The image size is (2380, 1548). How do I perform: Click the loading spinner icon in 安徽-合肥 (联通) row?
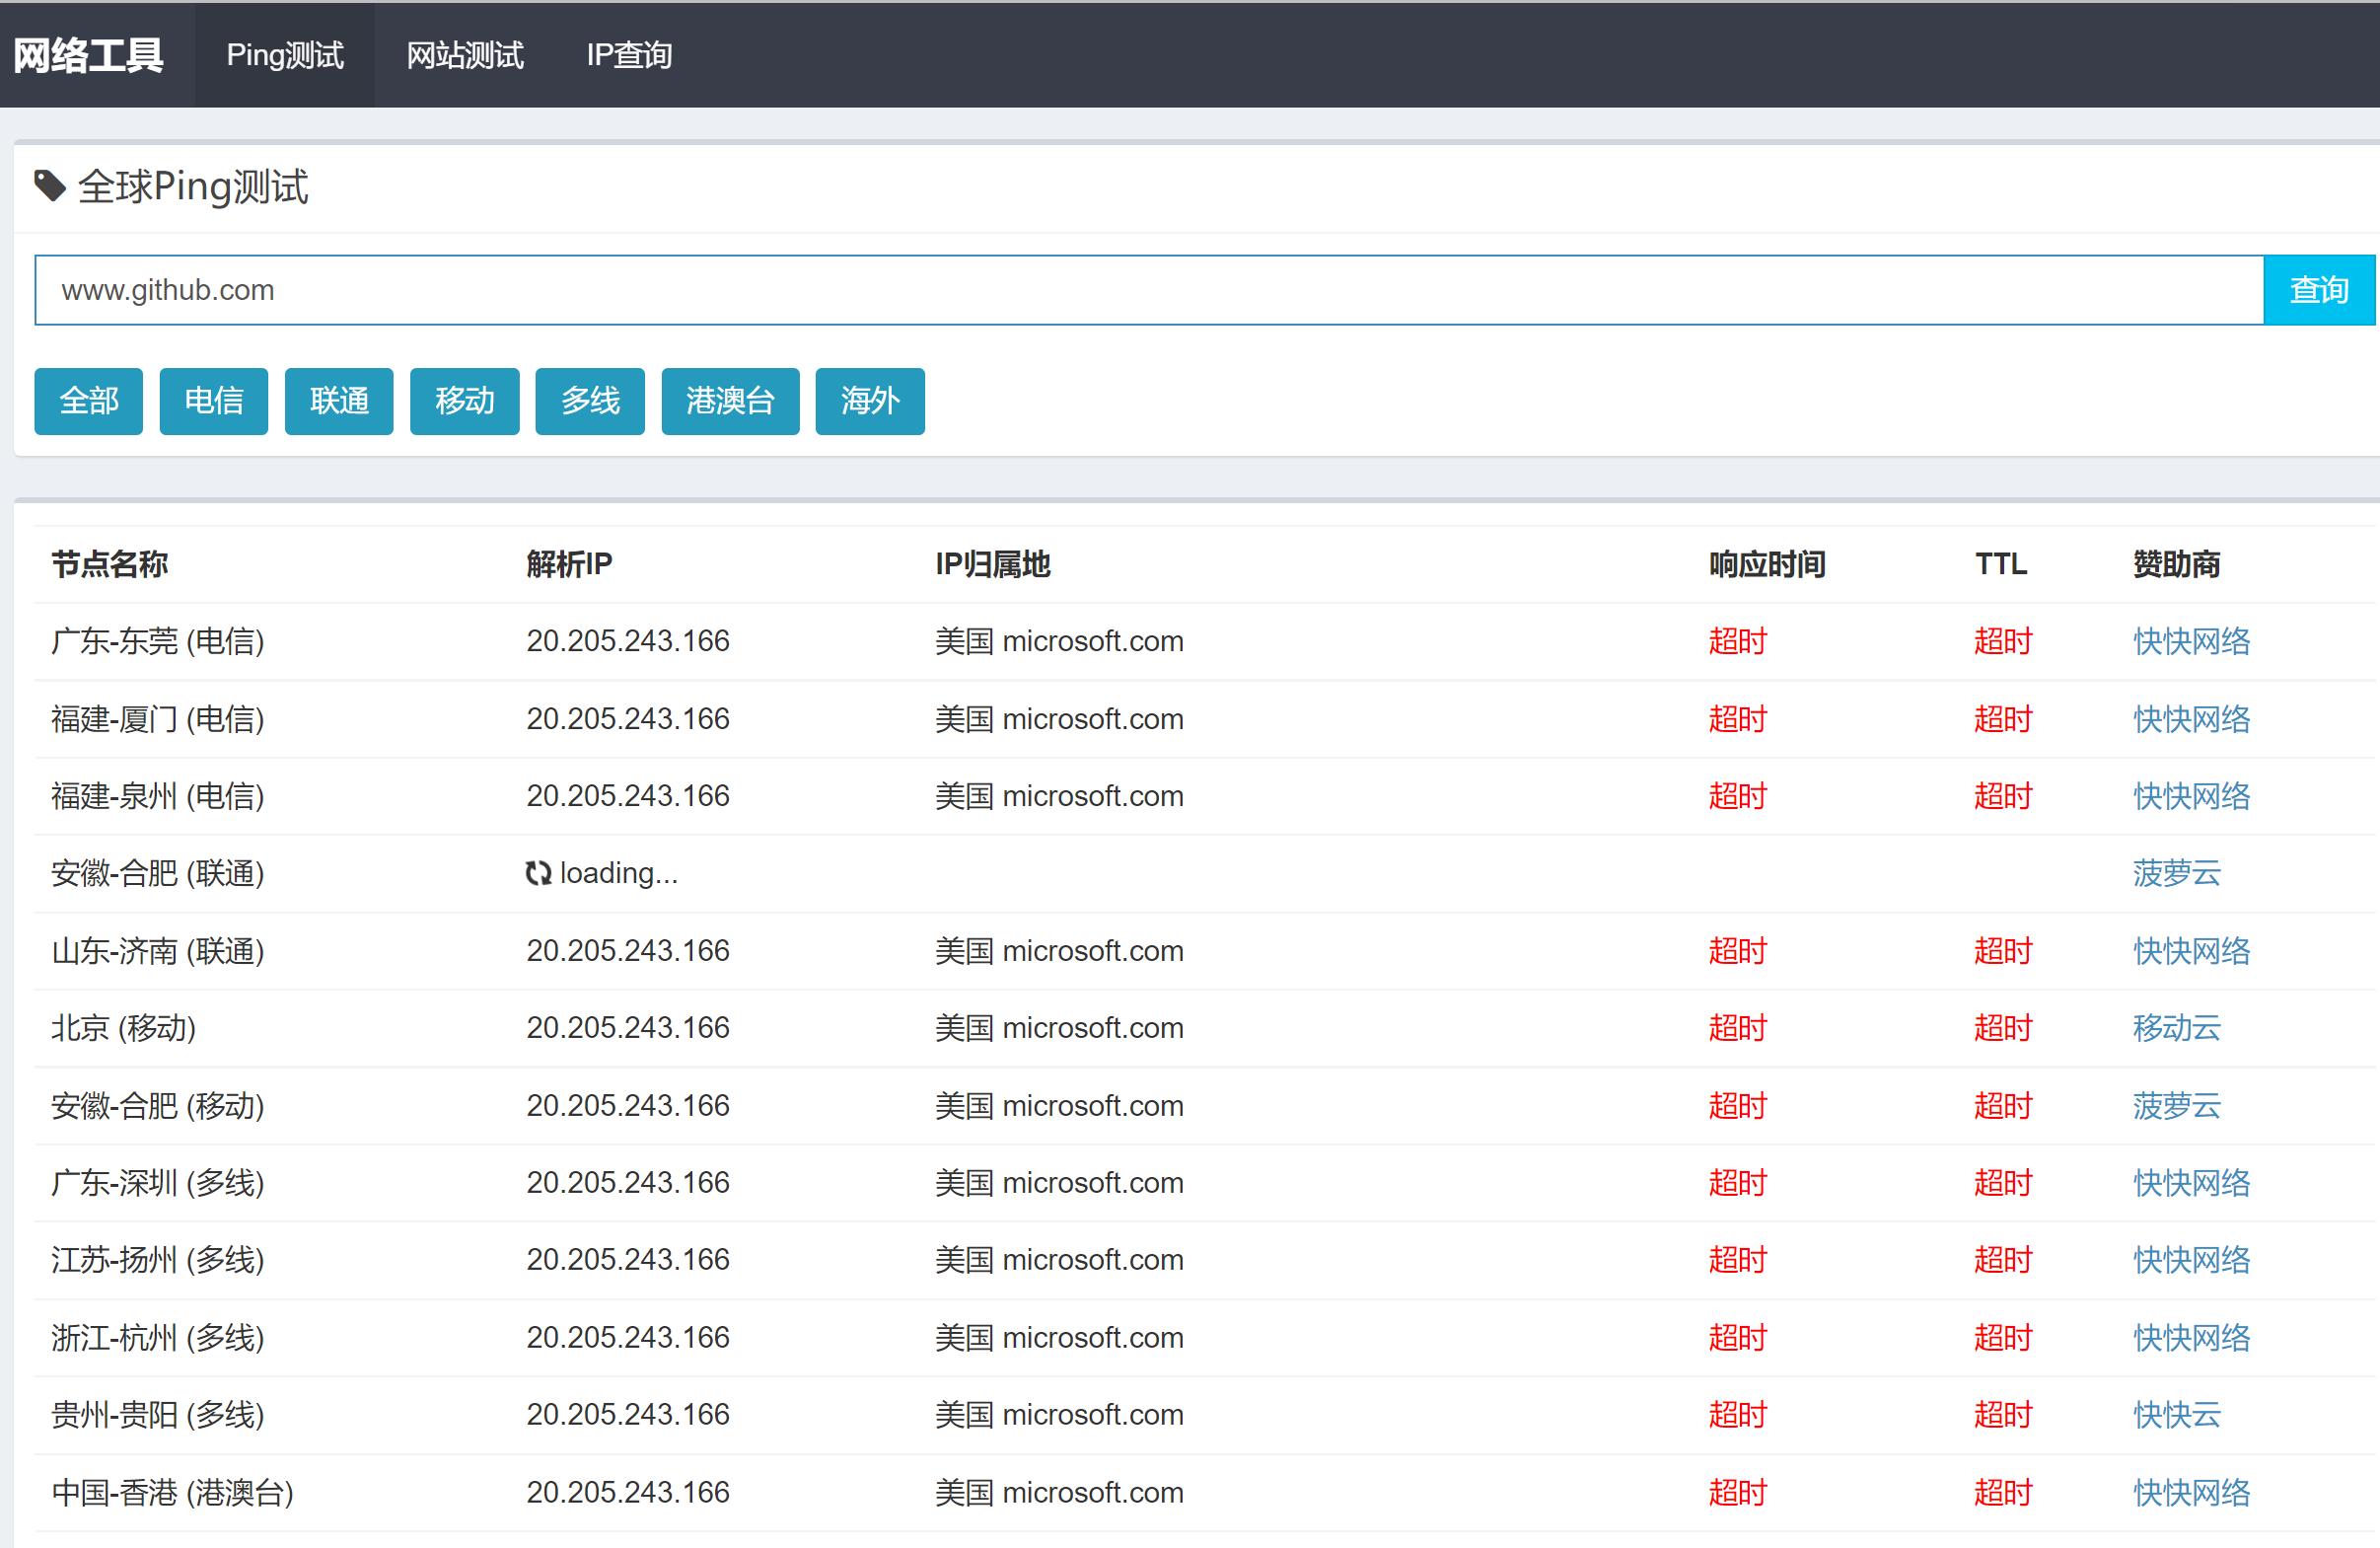[538, 874]
